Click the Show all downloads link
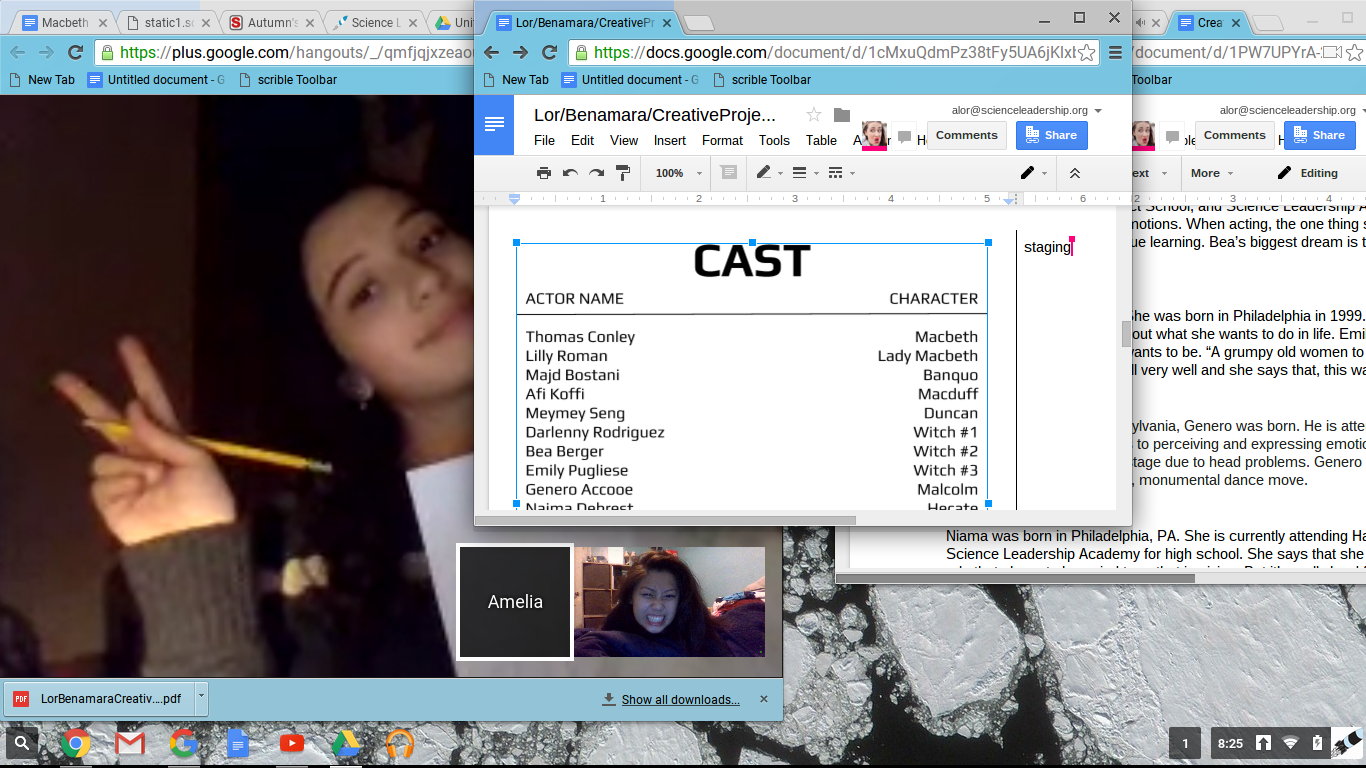Screen dimensions: 1366x768 pos(680,700)
